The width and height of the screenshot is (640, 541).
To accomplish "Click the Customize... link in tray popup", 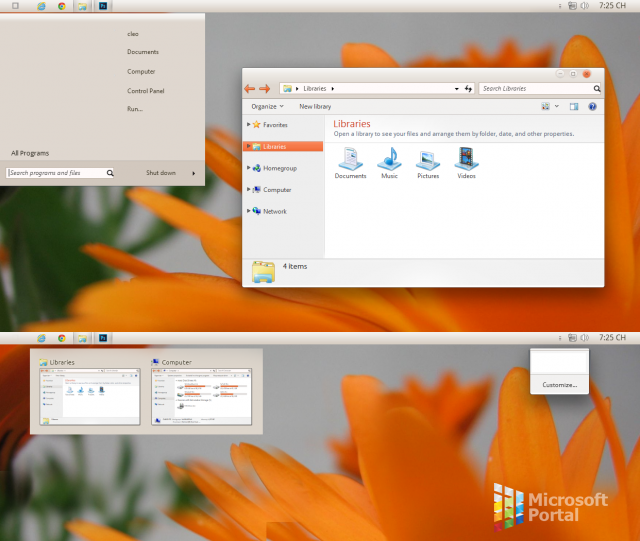I will (560, 385).
